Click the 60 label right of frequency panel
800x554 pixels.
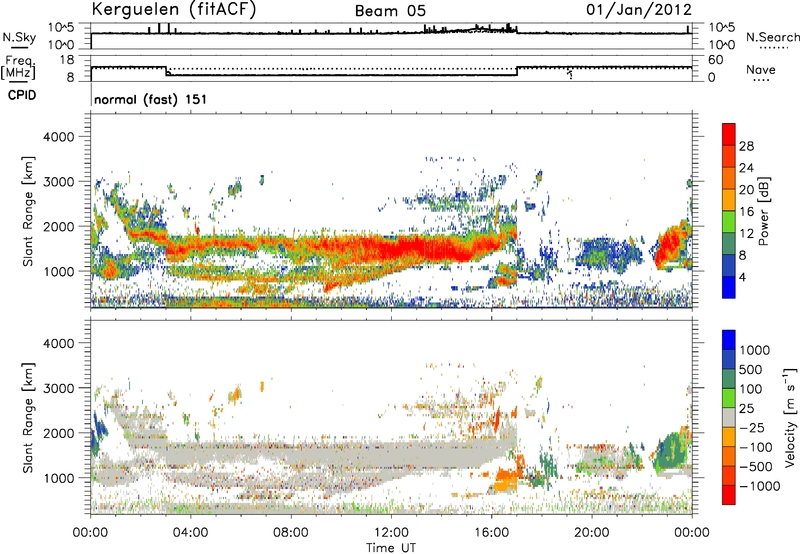click(715, 60)
